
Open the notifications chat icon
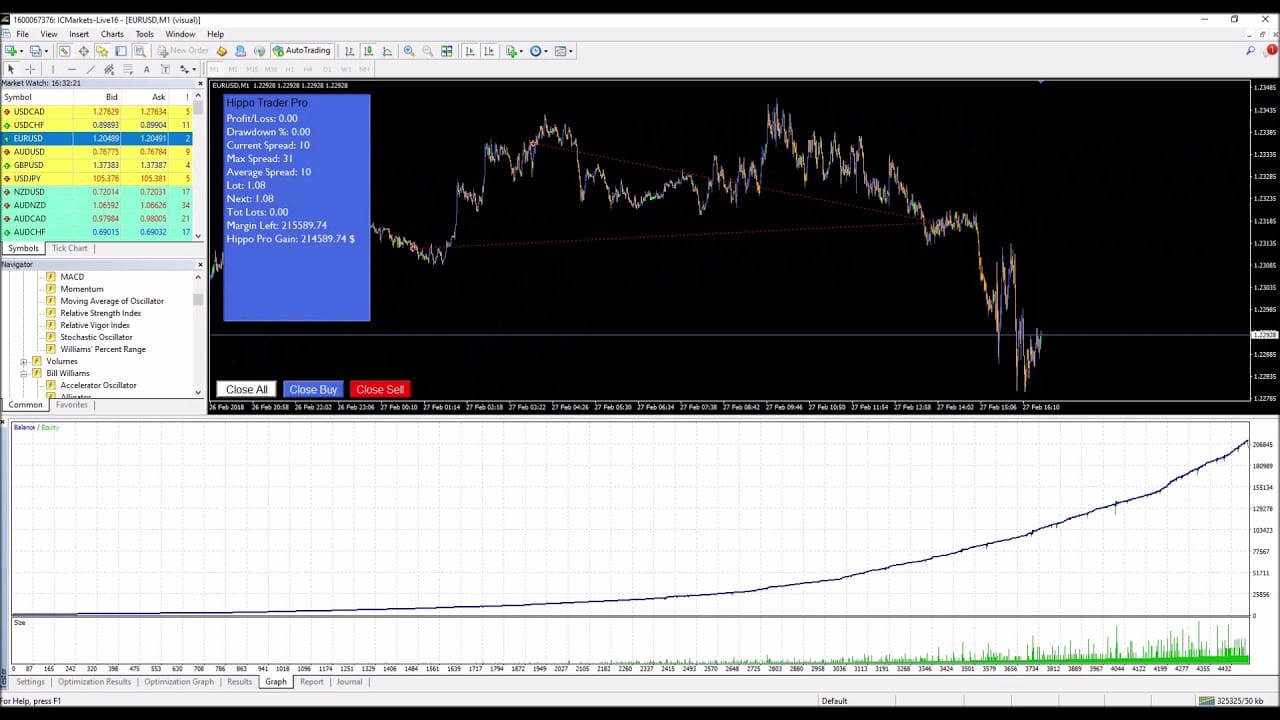pyautogui.click(x=1269, y=51)
